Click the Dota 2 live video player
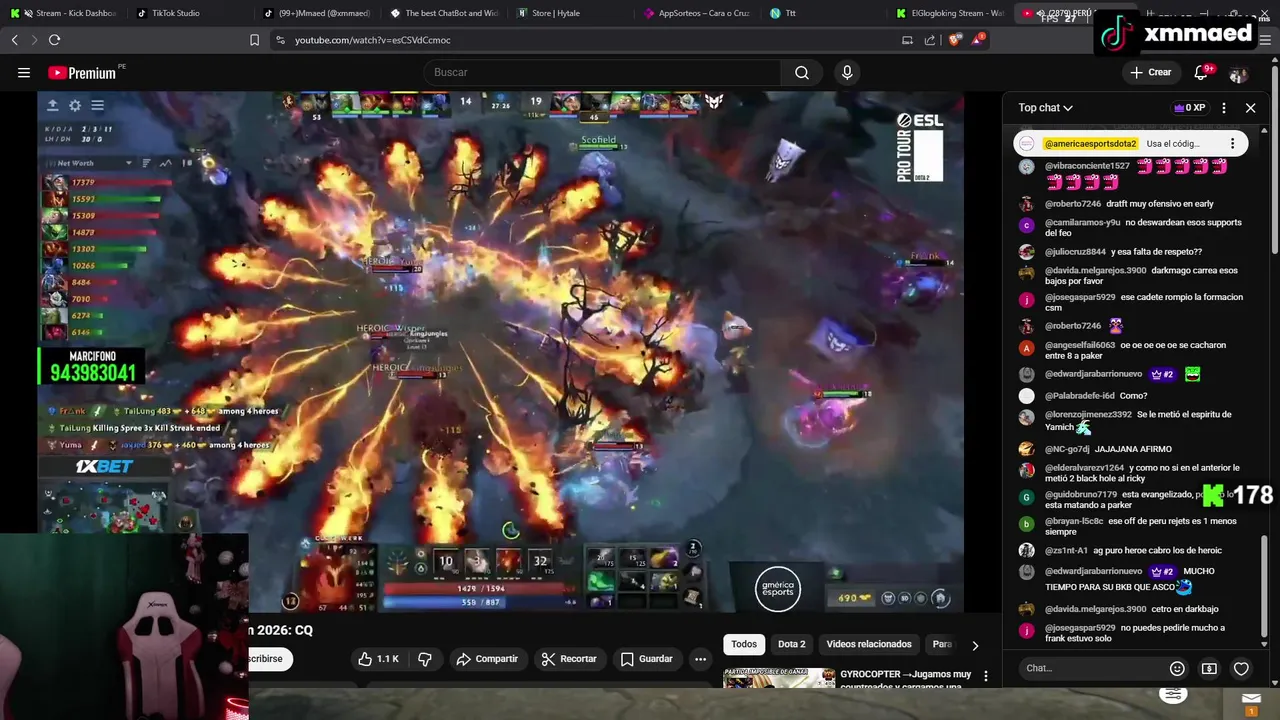The height and width of the screenshot is (720, 1280). (500, 352)
